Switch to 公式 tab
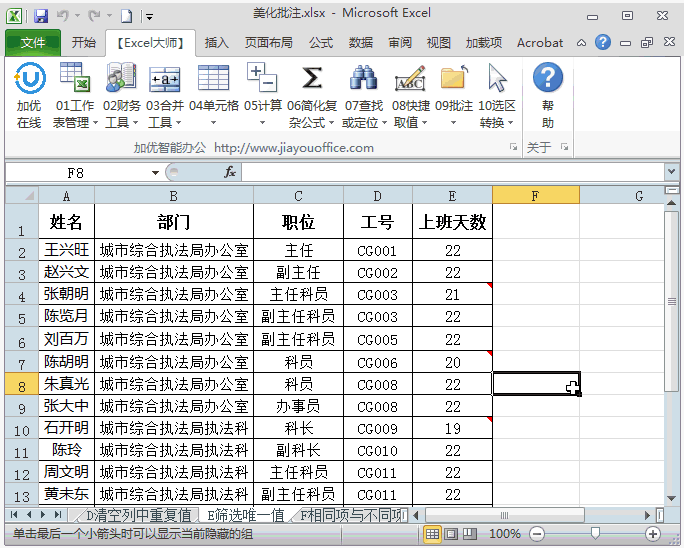Screen dimensions: 684x548 (x=321, y=43)
